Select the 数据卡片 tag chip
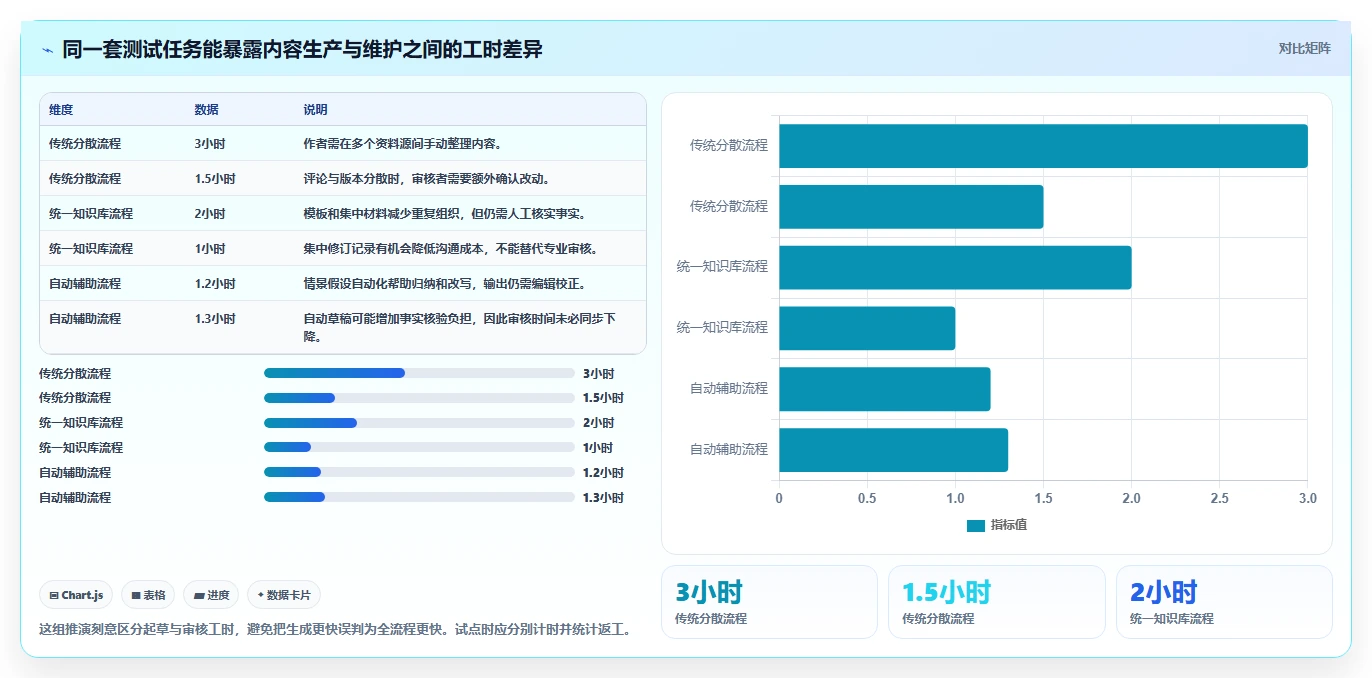This screenshot has width=1372, height=678. point(284,595)
